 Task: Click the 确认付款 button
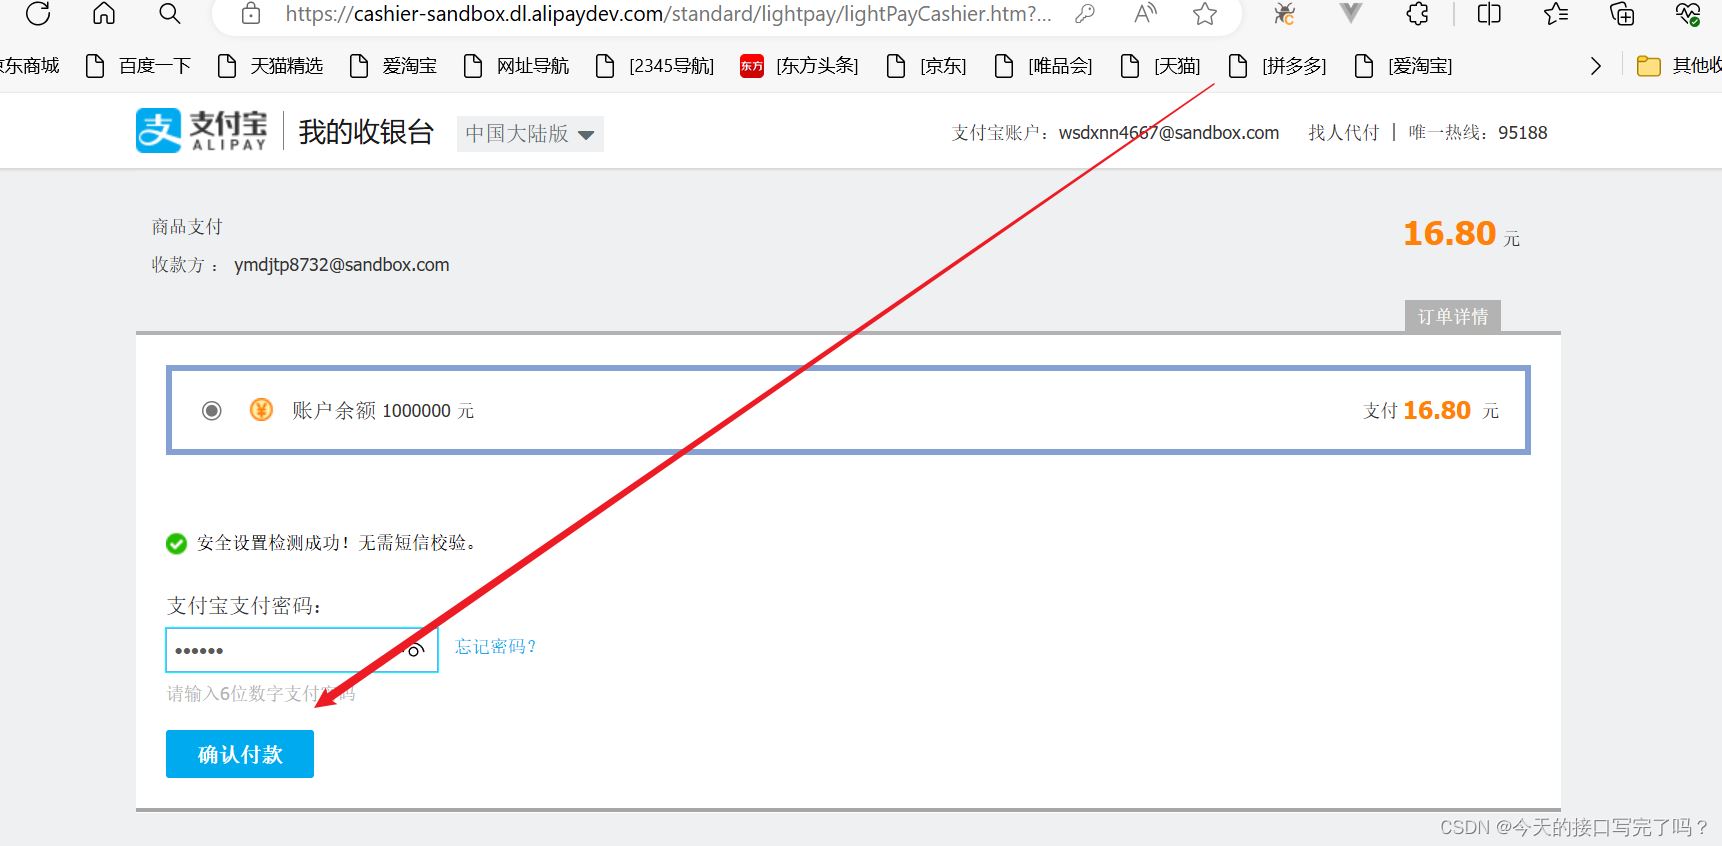click(x=240, y=754)
